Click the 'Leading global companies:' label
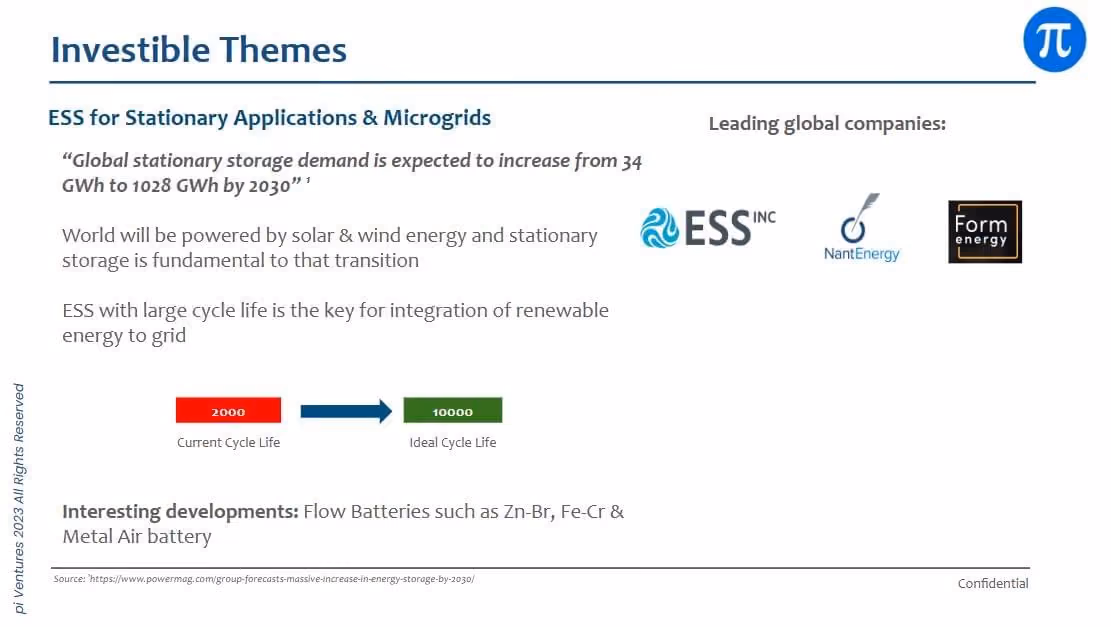 [827, 124]
